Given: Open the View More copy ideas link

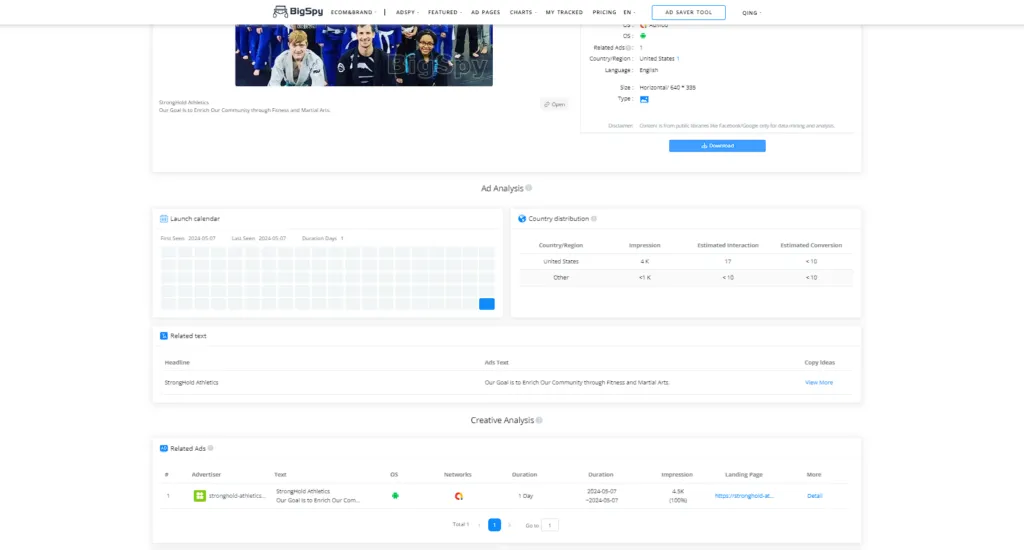Looking at the screenshot, I should pos(818,382).
